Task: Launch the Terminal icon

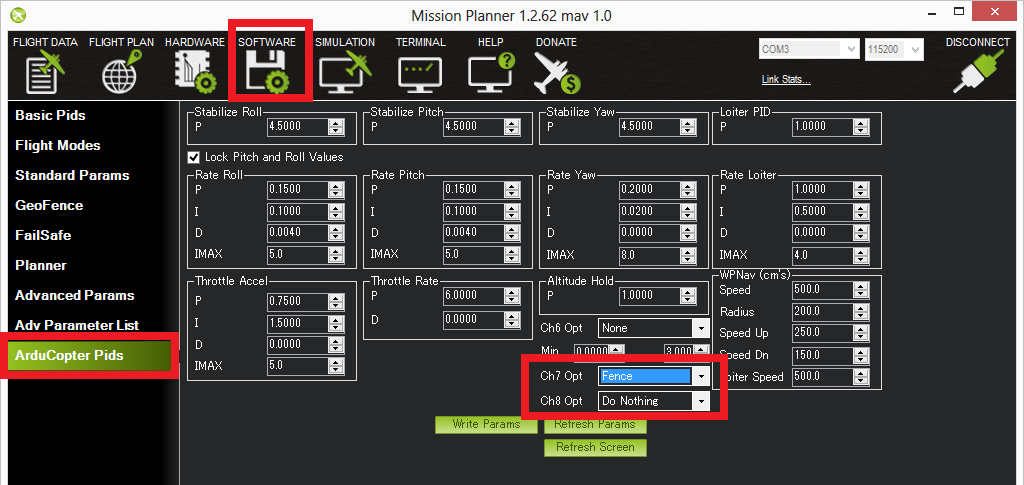Action: click(420, 71)
